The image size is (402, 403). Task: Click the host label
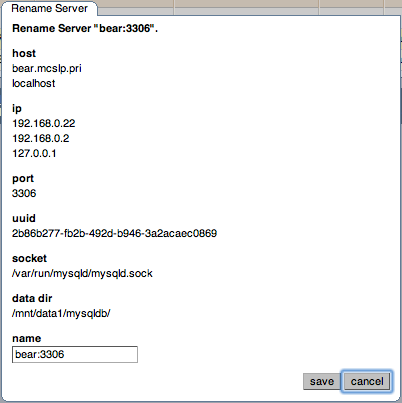[x=24, y=53]
